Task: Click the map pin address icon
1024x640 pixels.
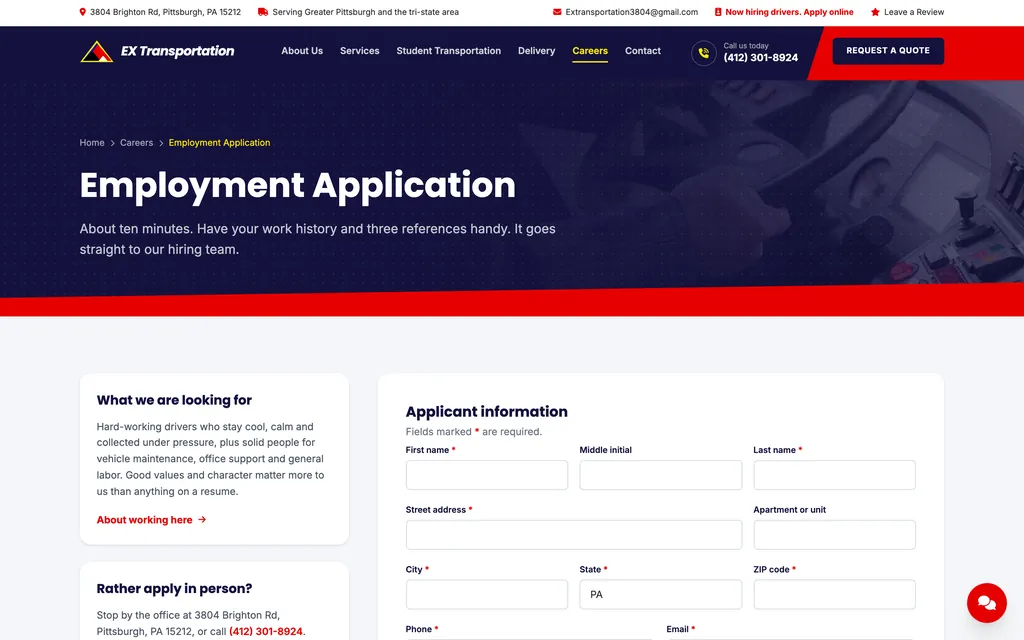Action: coord(82,12)
